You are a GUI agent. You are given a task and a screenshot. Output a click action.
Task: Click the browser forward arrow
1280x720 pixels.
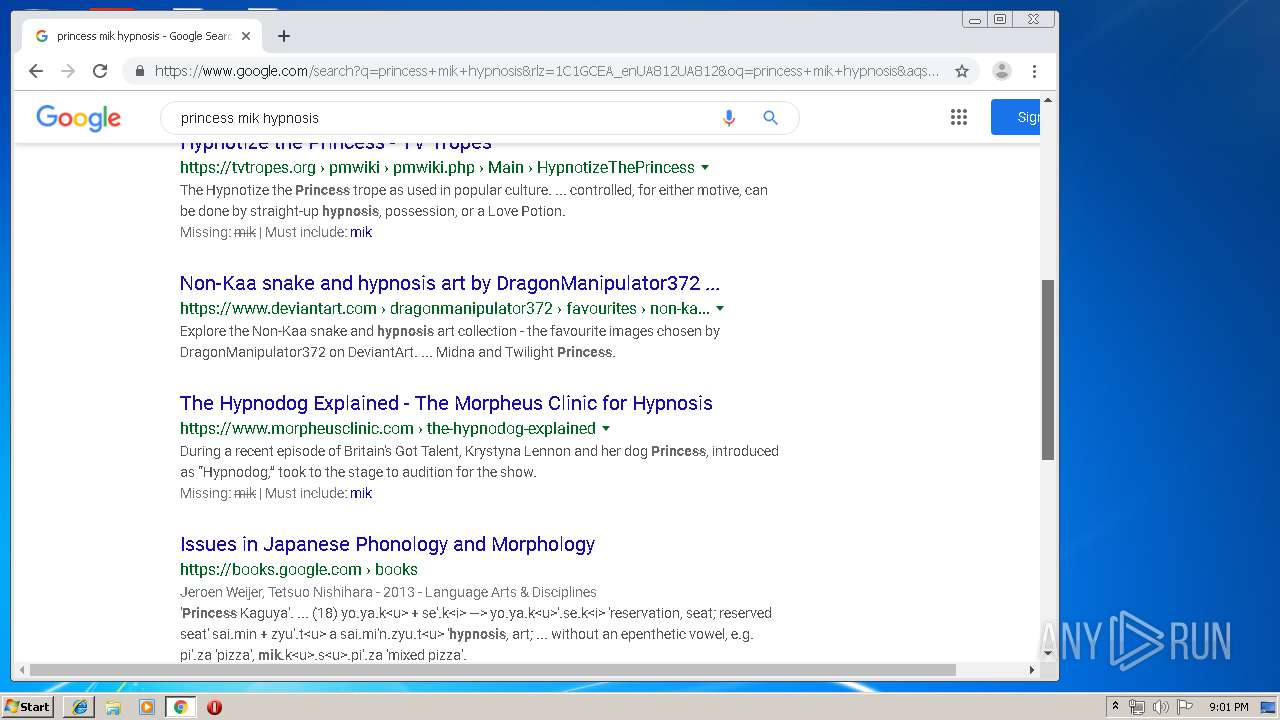click(x=68, y=71)
